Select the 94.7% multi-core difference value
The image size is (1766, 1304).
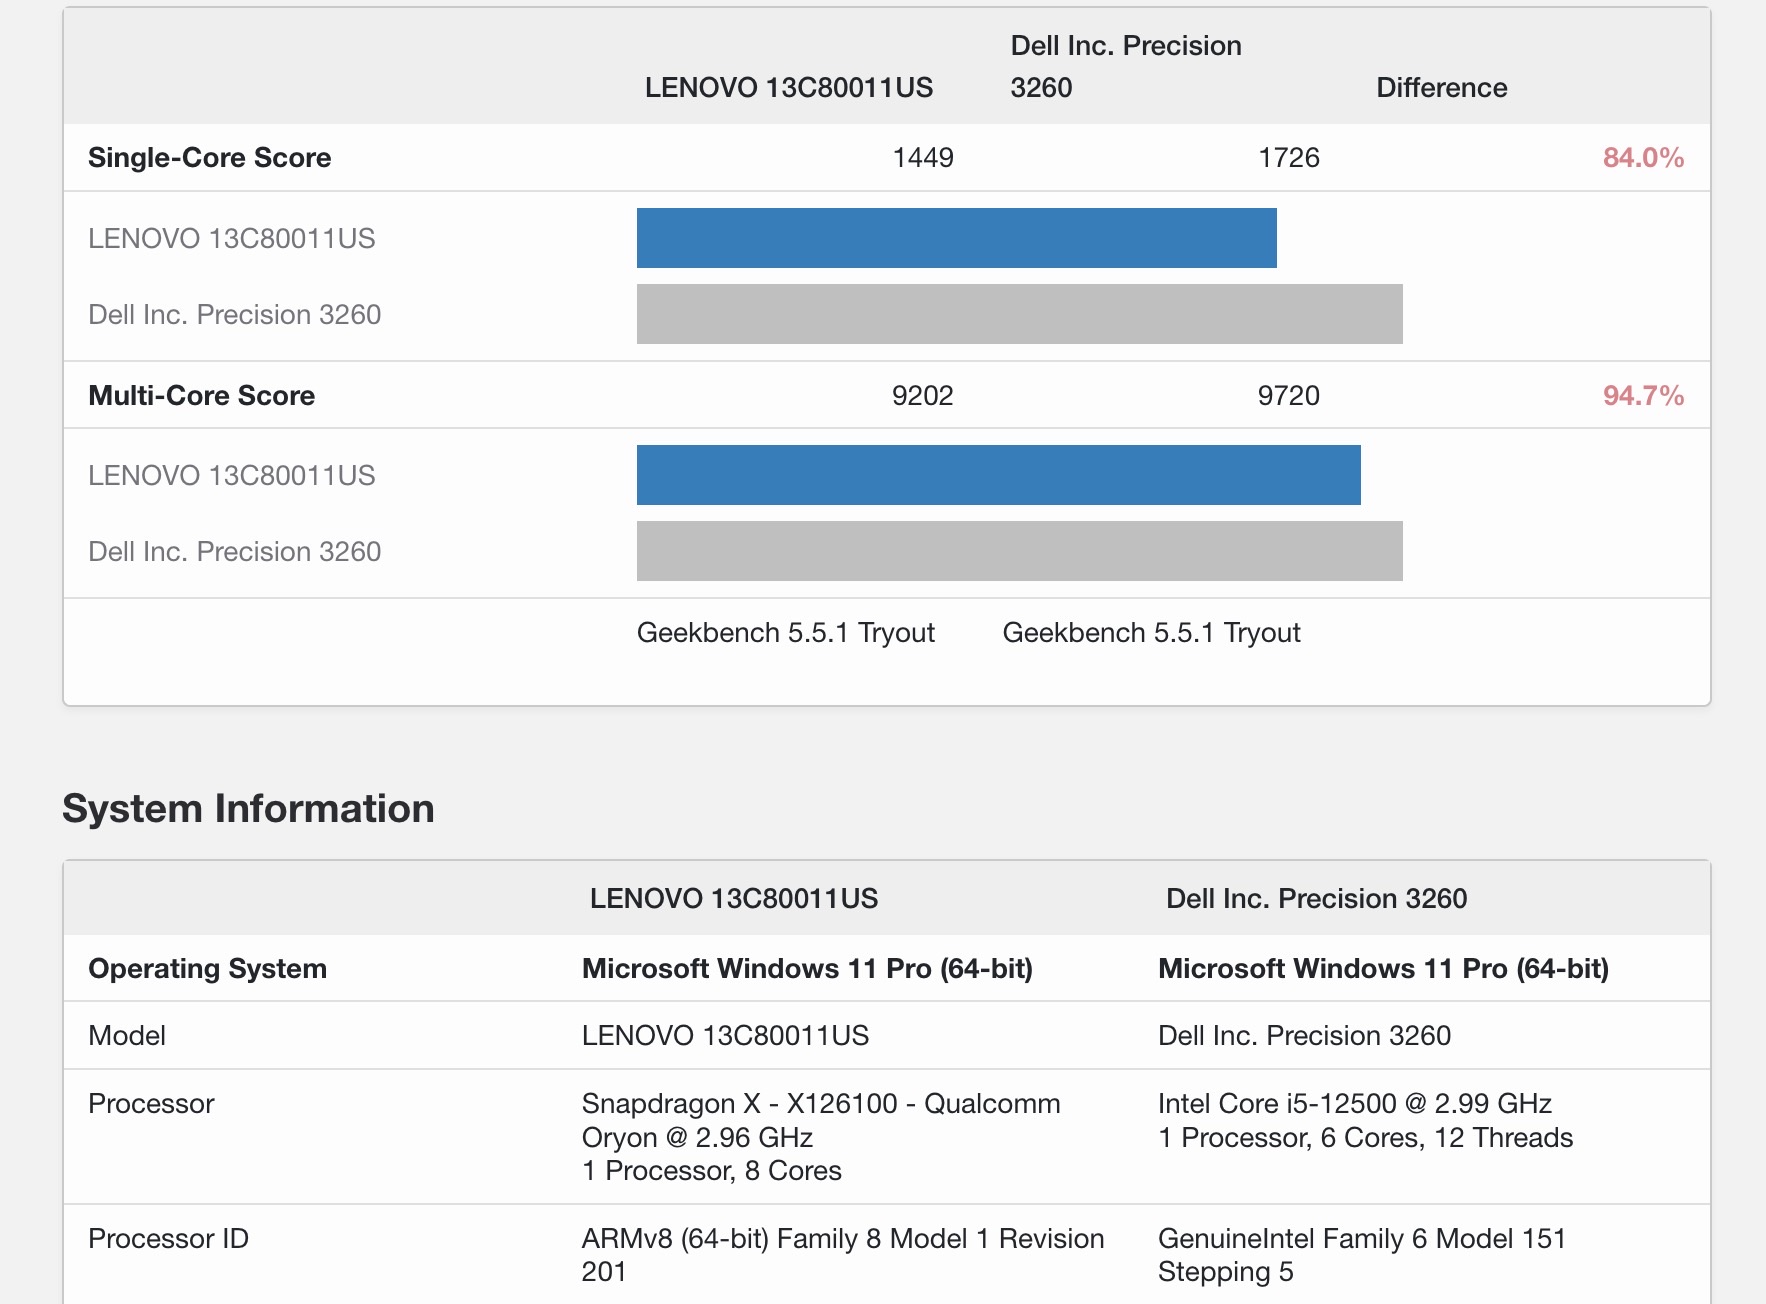[x=1642, y=396]
